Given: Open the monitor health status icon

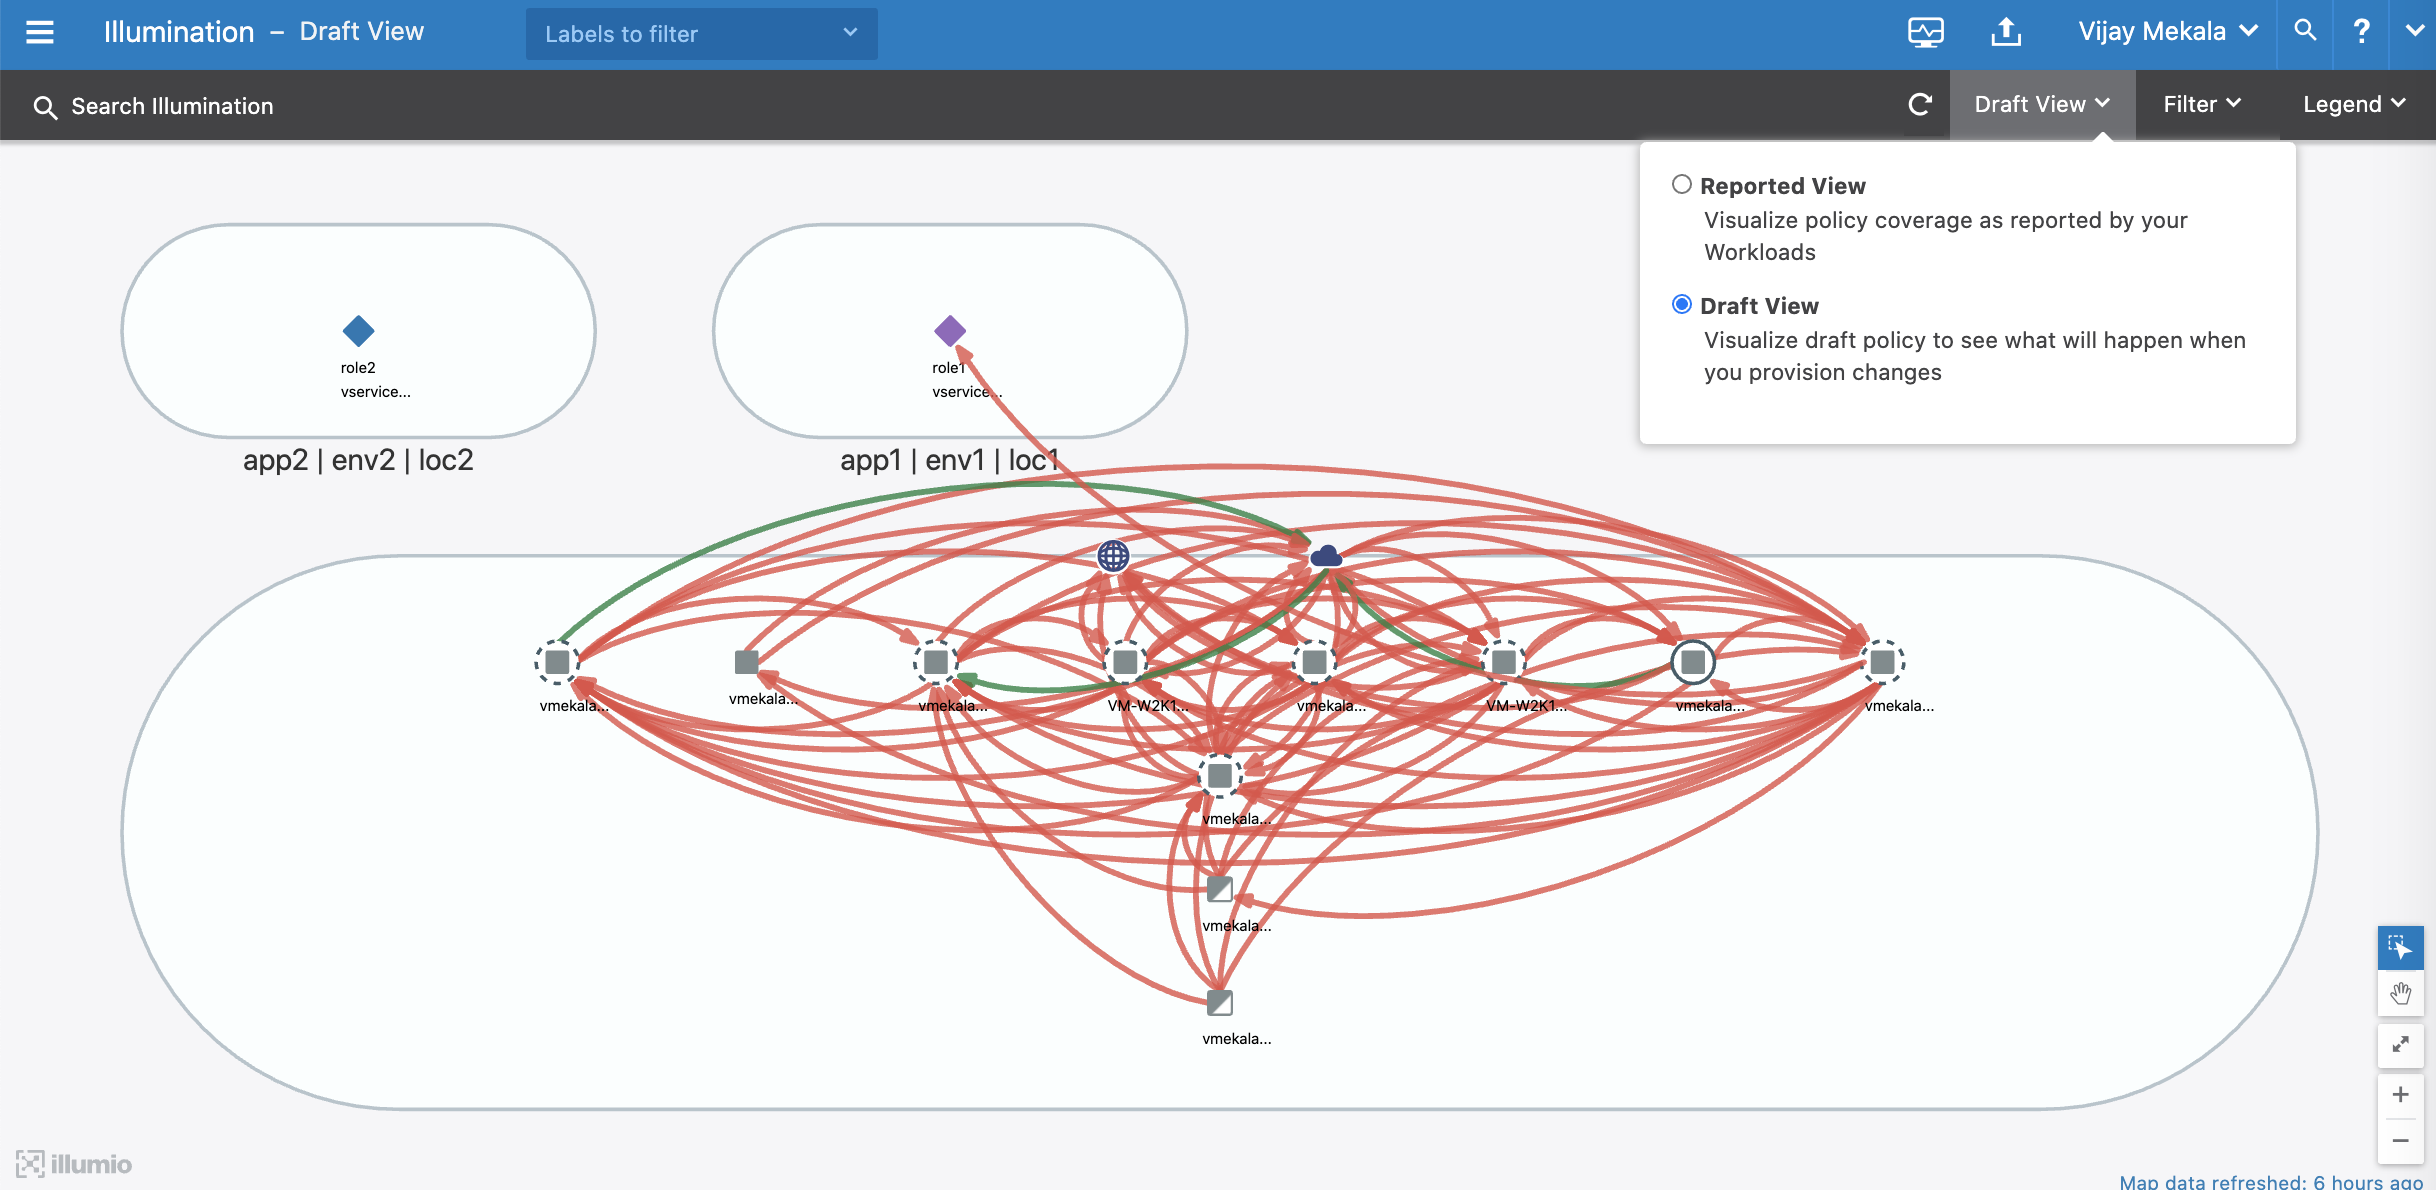Looking at the screenshot, I should pos(1925,32).
